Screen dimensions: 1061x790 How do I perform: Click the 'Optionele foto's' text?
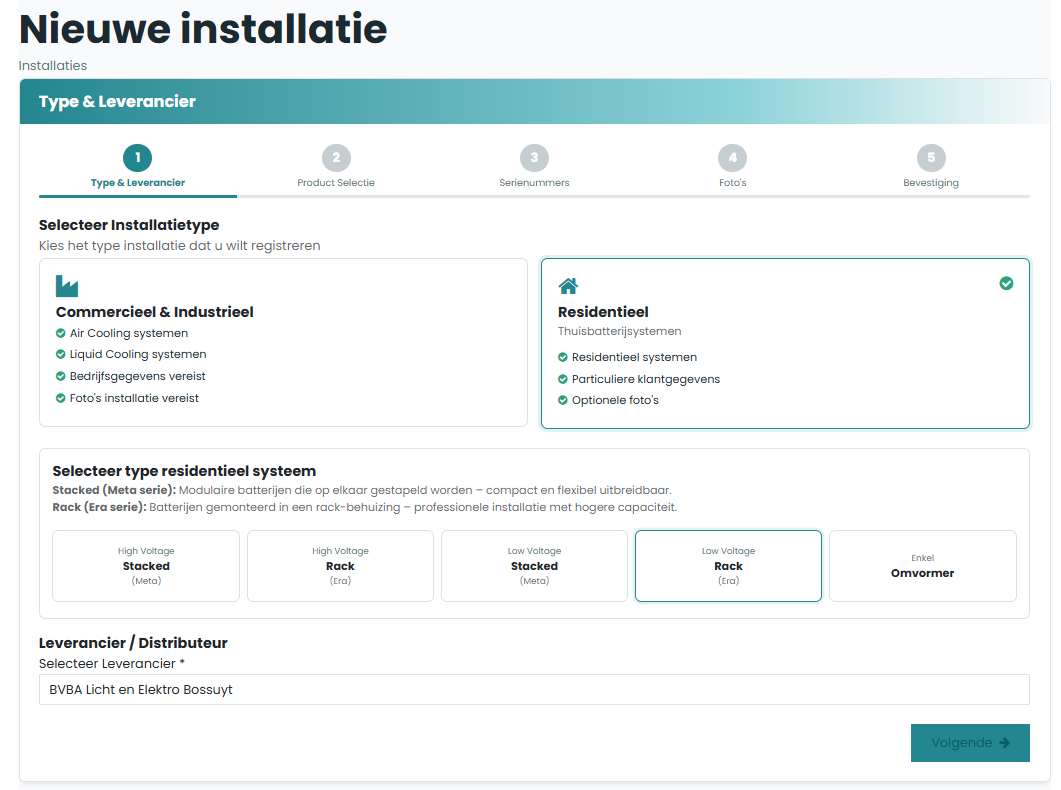click(615, 400)
